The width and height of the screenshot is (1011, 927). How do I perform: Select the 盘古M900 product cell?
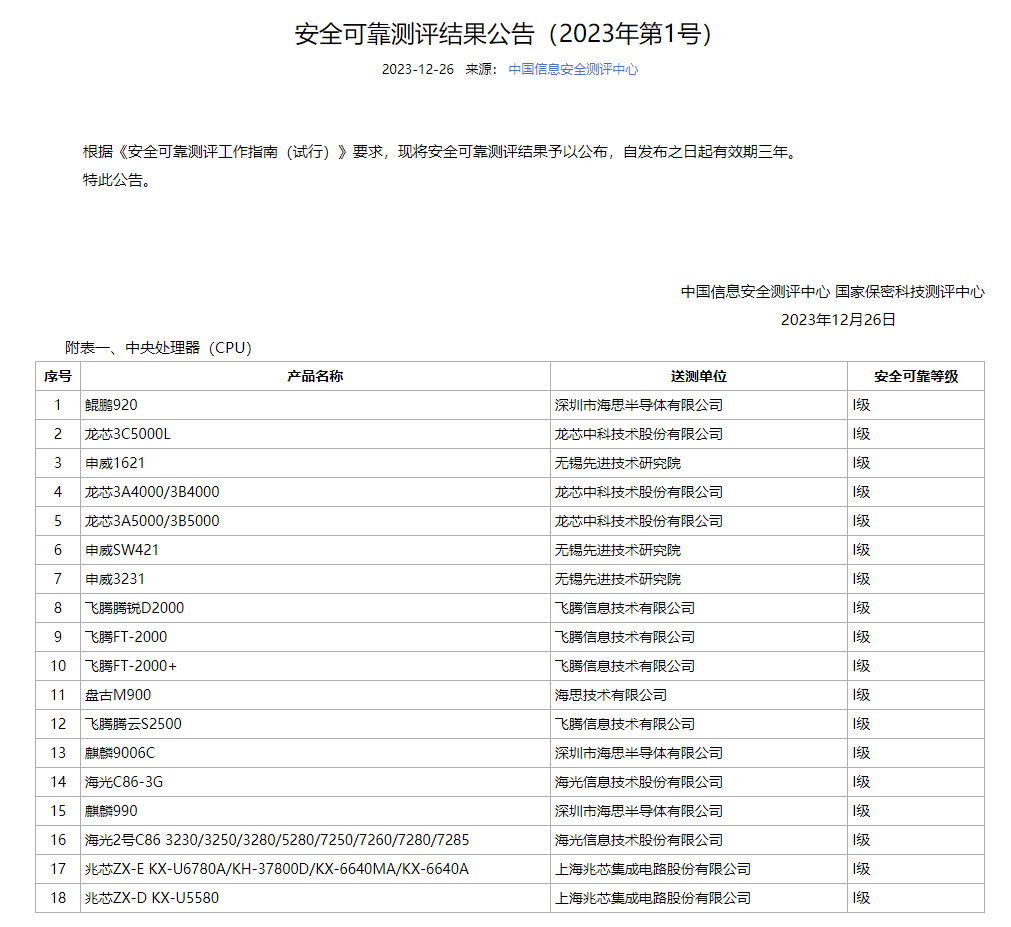[315, 696]
